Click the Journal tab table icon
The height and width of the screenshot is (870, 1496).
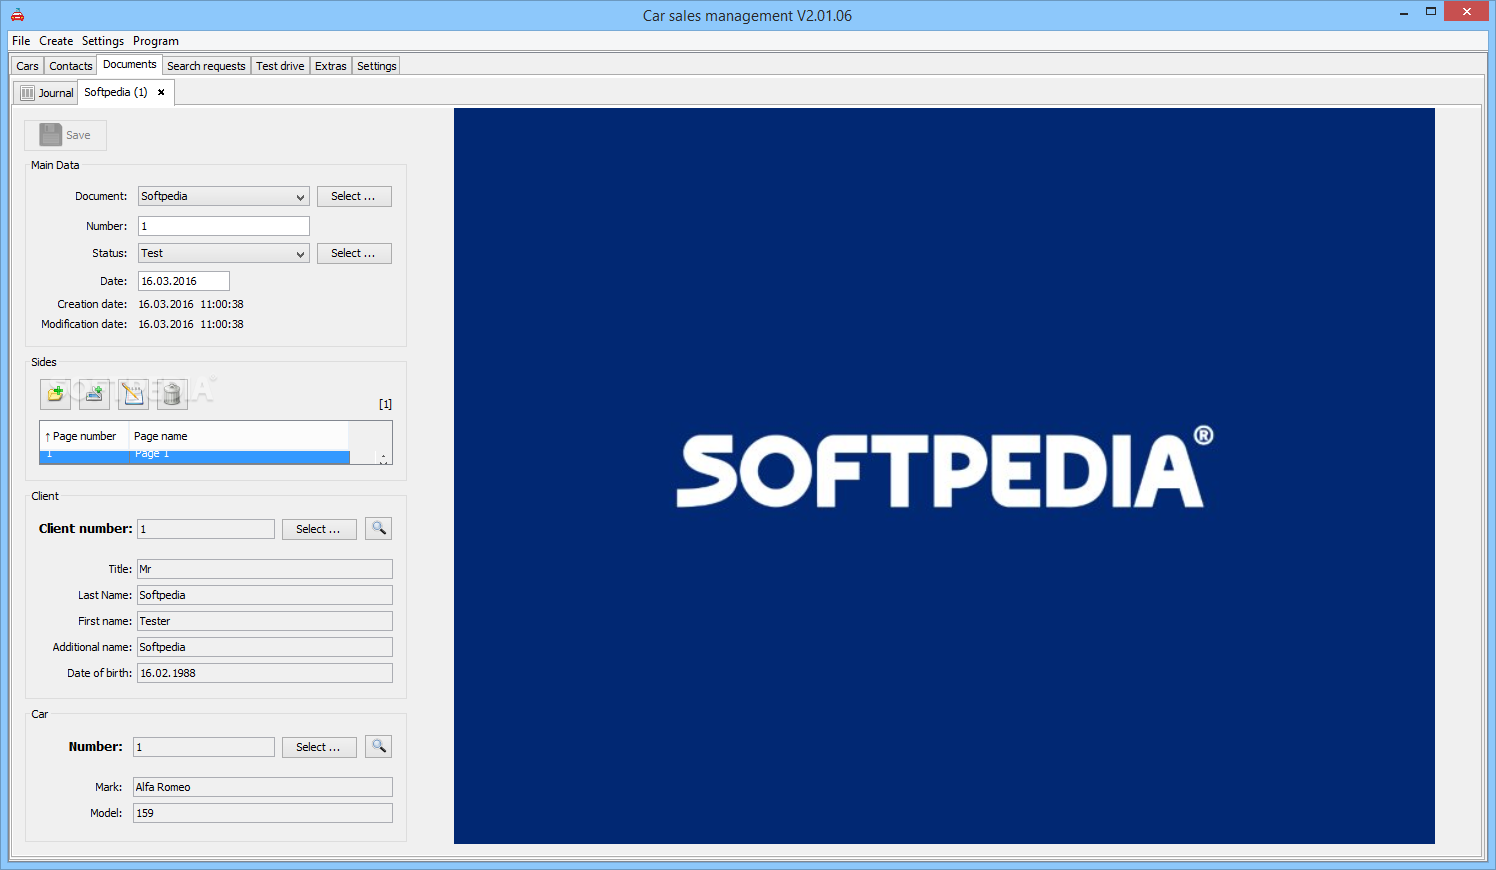pyautogui.click(x=28, y=93)
